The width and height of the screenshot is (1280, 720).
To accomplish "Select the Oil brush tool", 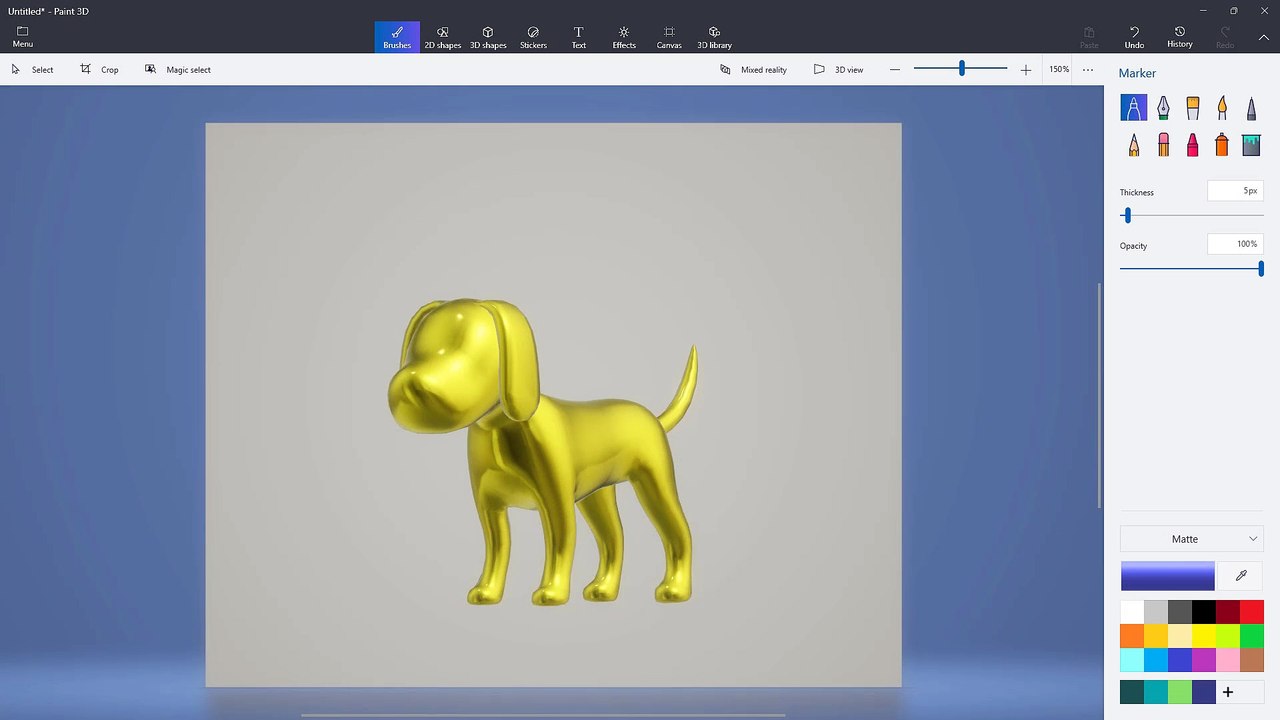I will pyautogui.click(x=1192, y=107).
